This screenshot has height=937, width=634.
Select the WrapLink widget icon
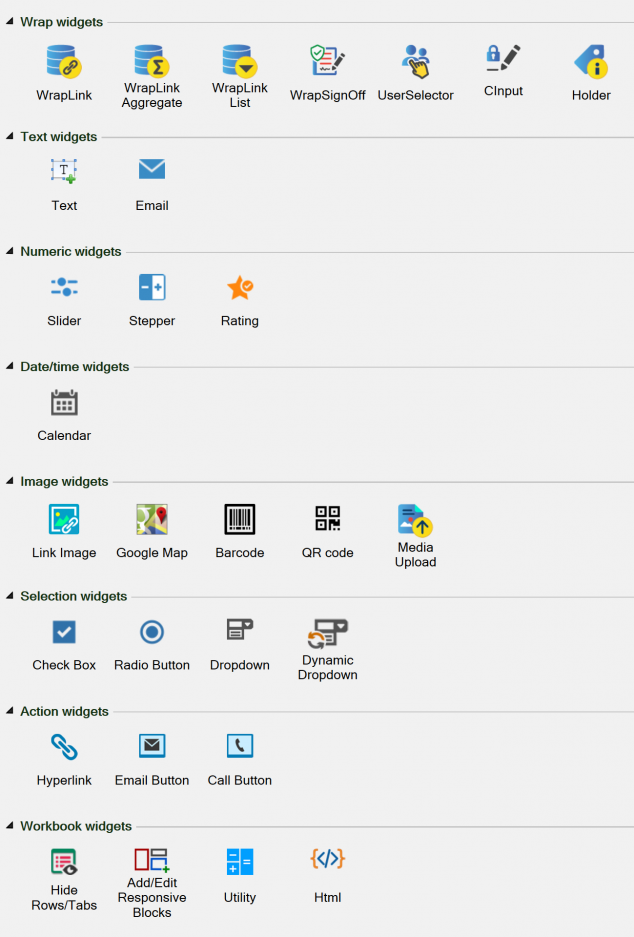pyautogui.click(x=64, y=62)
